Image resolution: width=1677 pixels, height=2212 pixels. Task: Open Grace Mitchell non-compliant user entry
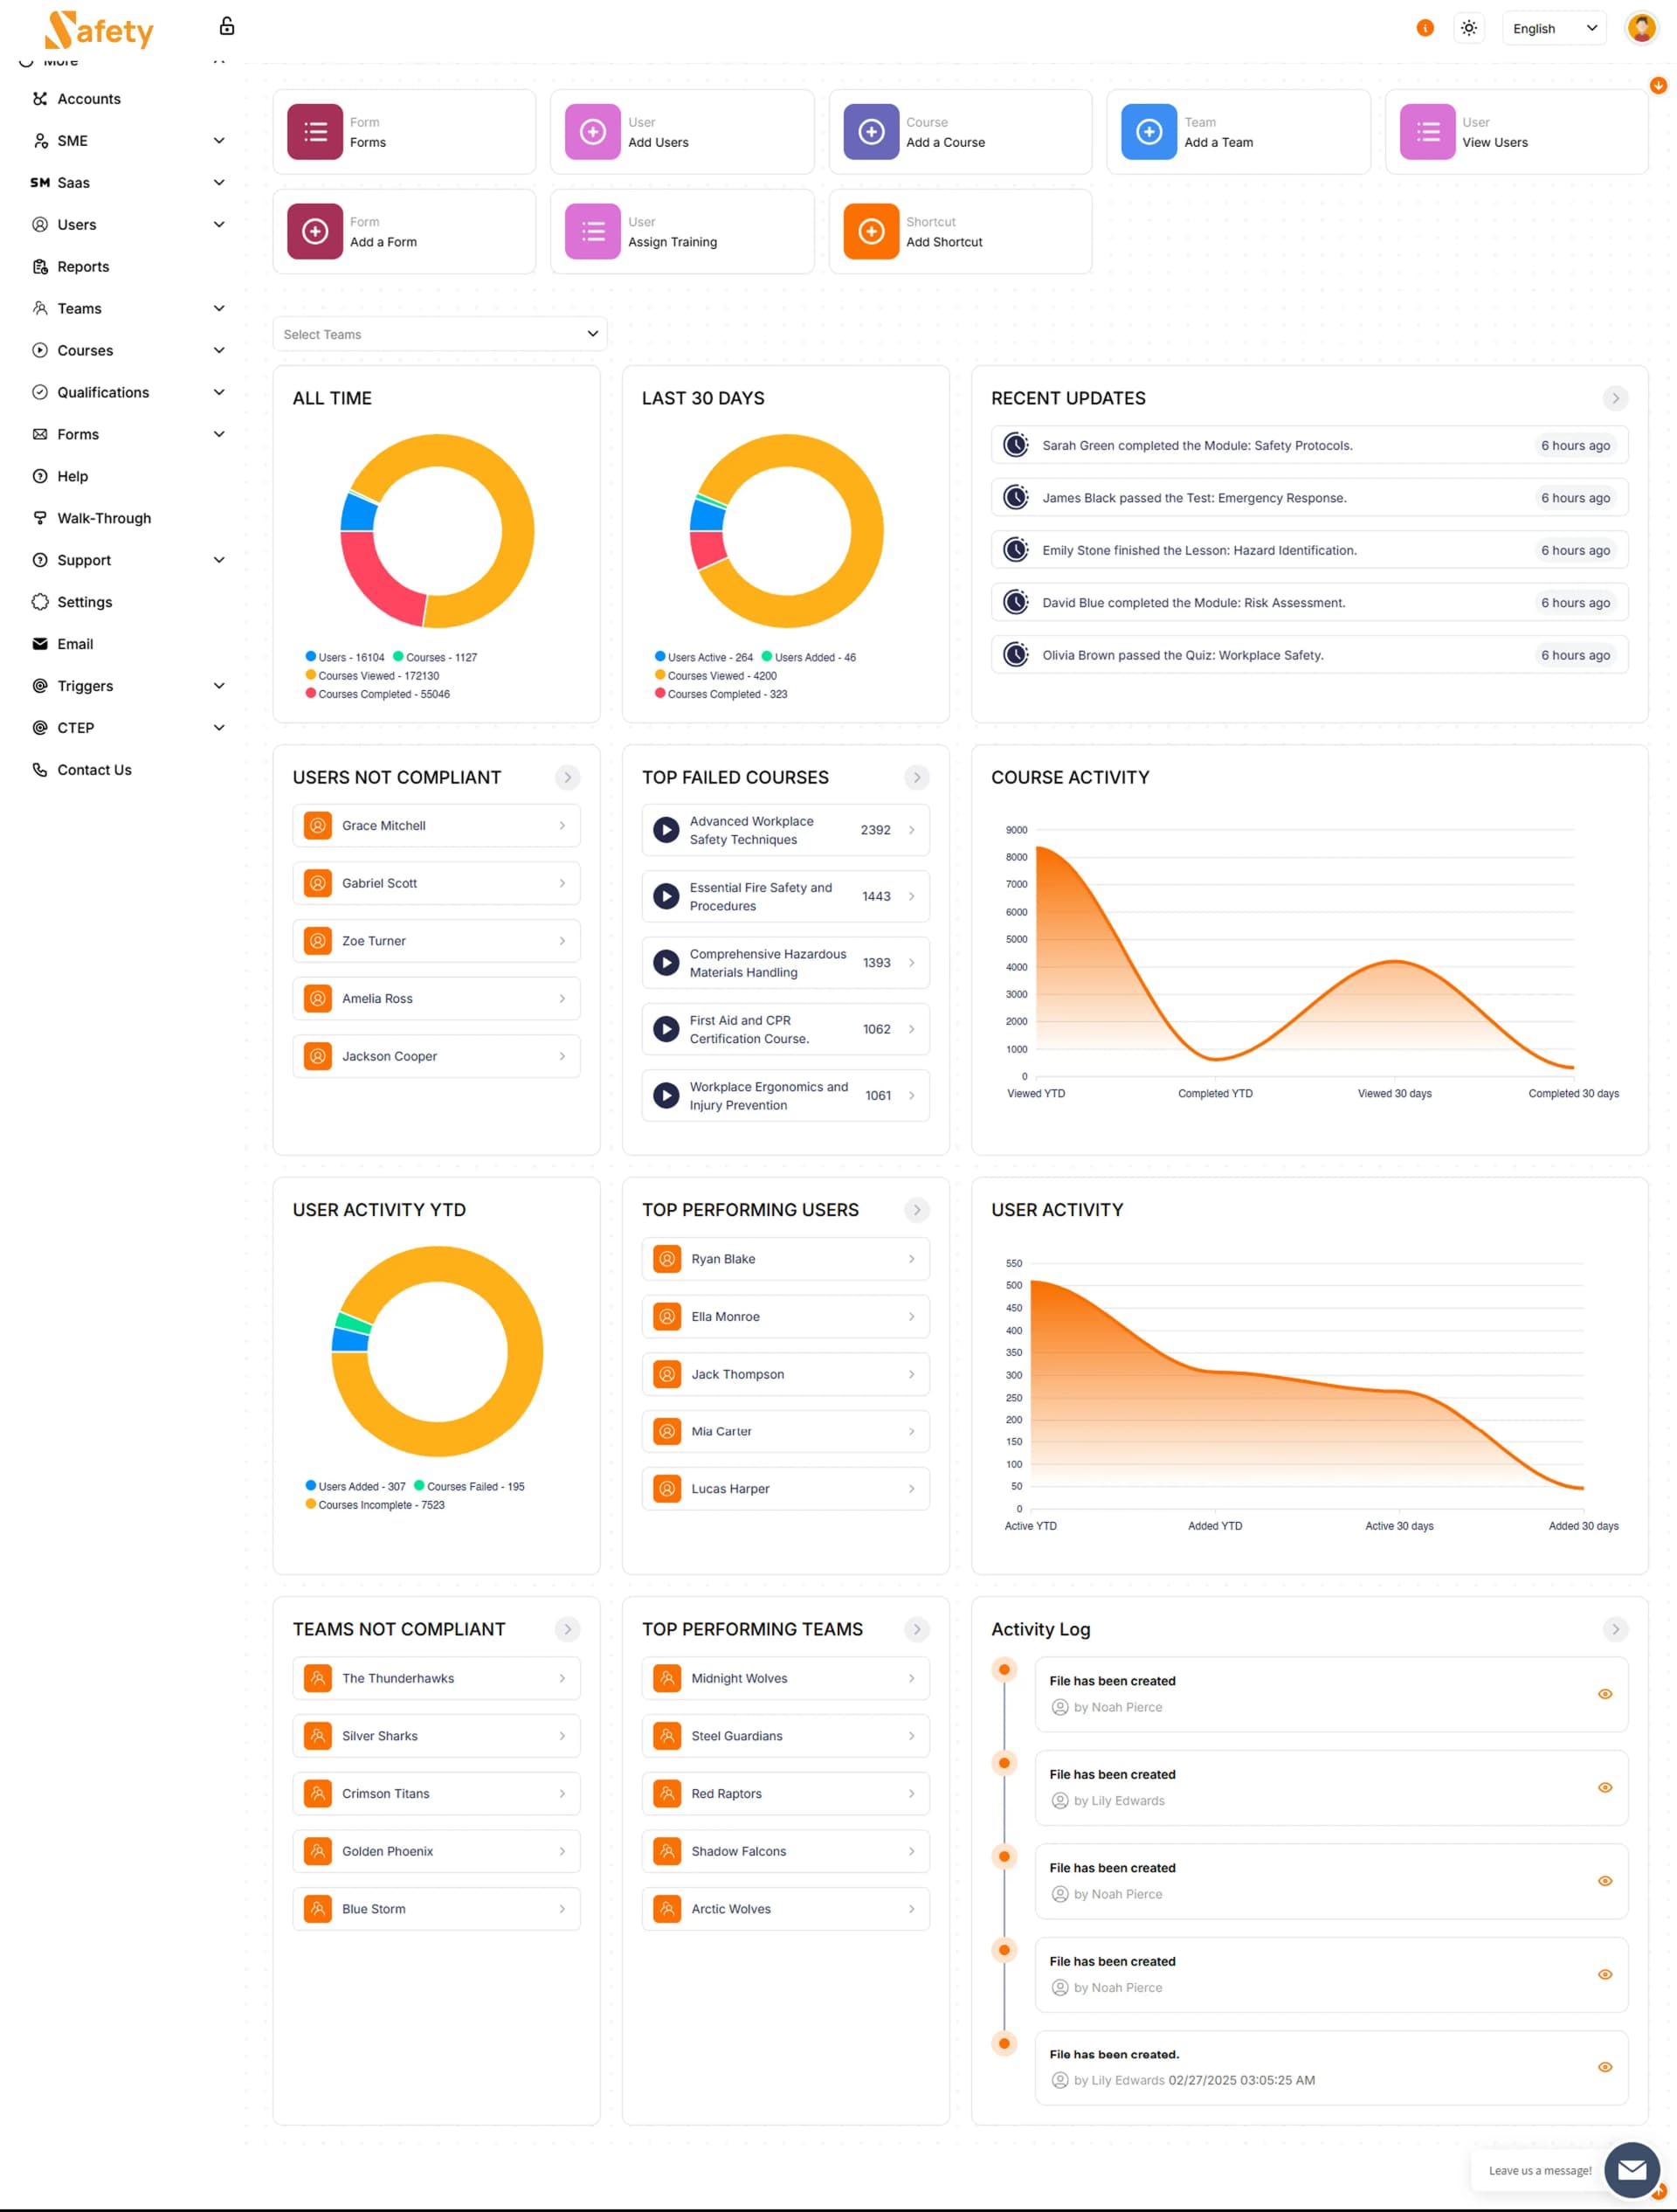pyautogui.click(x=436, y=826)
